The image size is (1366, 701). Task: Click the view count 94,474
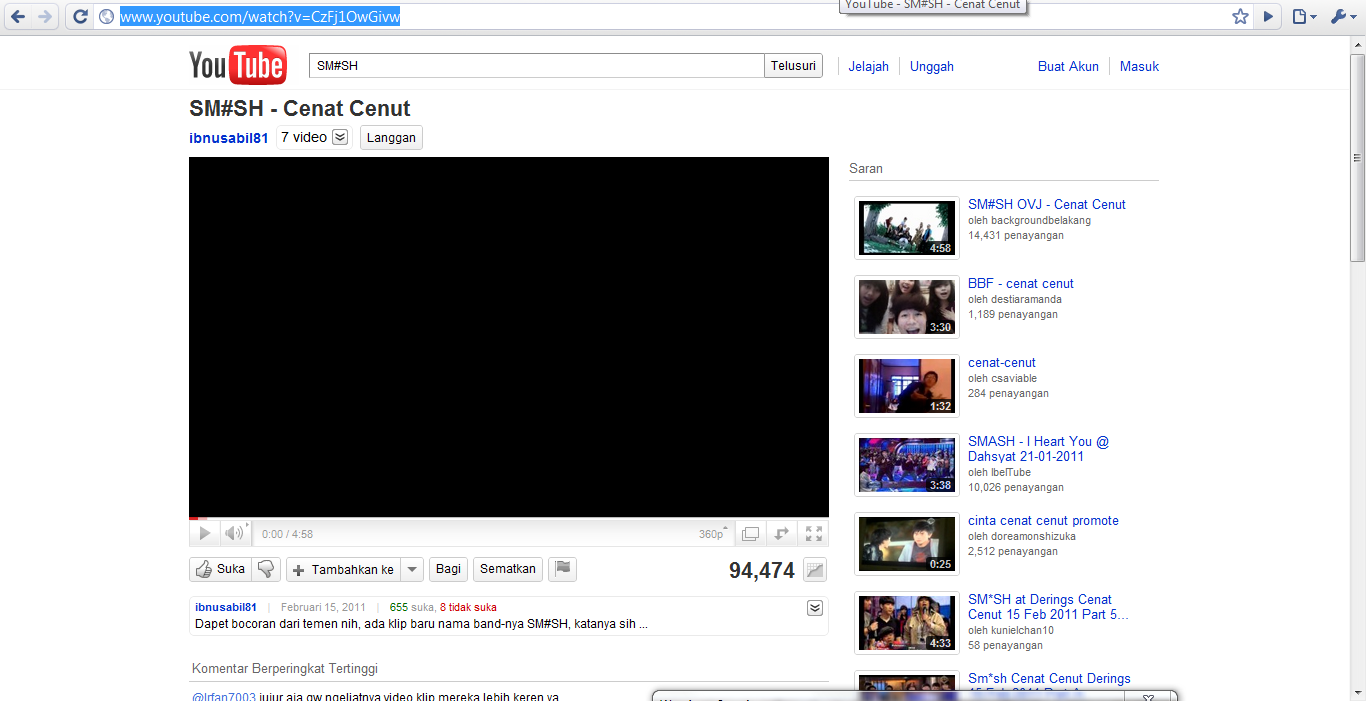pyautogui.click(x=762, y=570)
